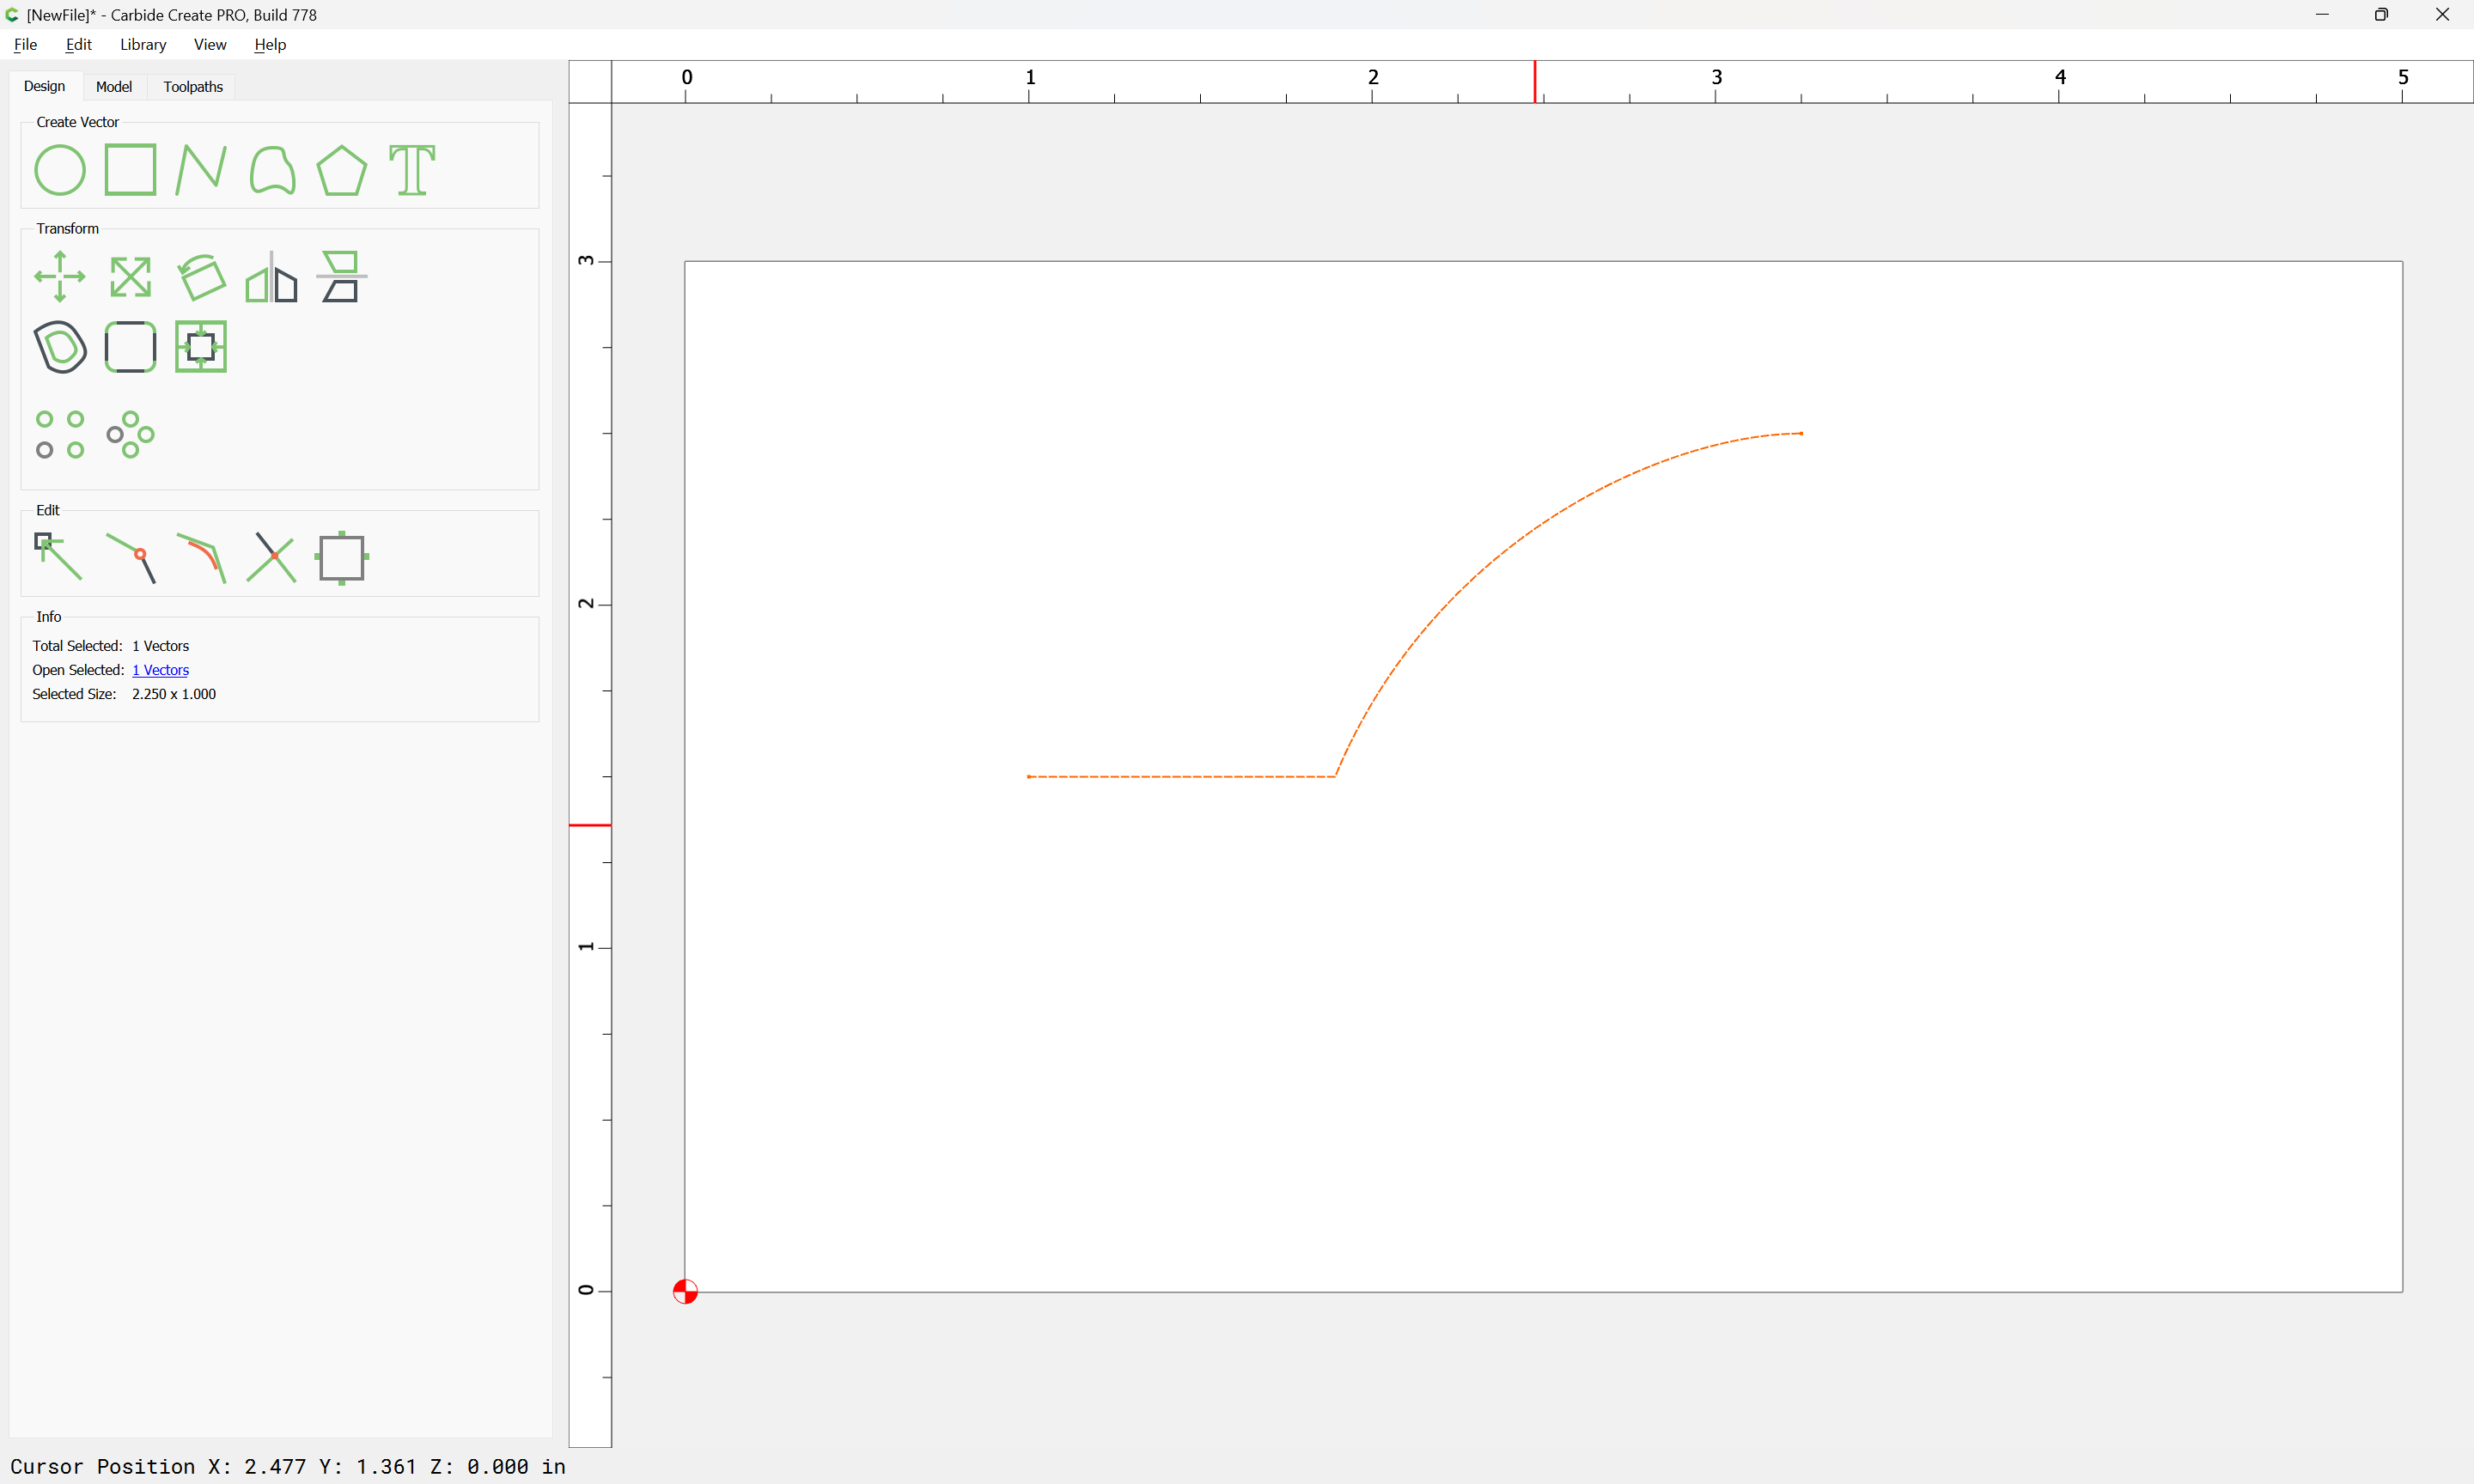Open the Offset vector tool
This screenshot has height=1484, width=2474.
point(60,347)
